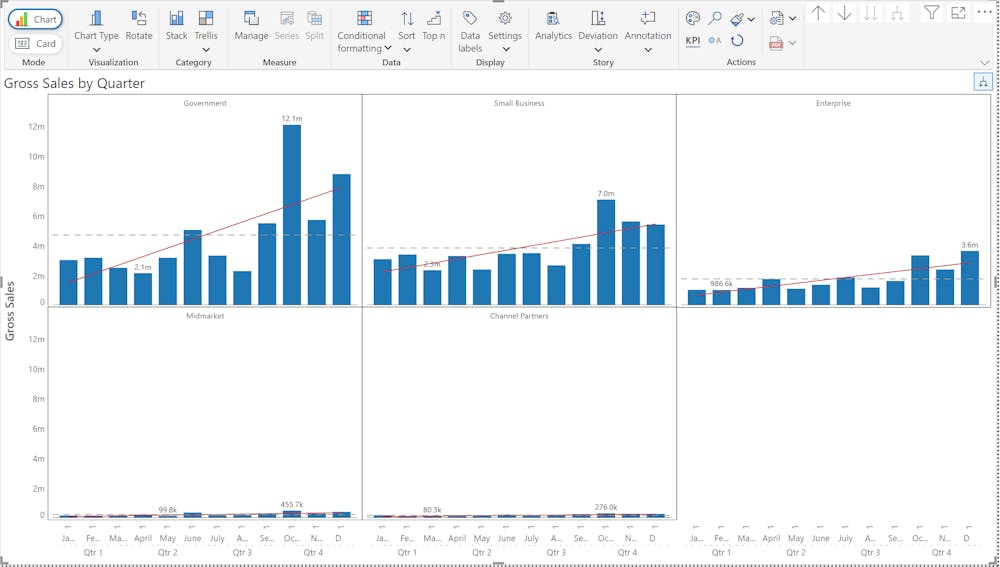Click the drill up arrow

(x=818, y=12)
